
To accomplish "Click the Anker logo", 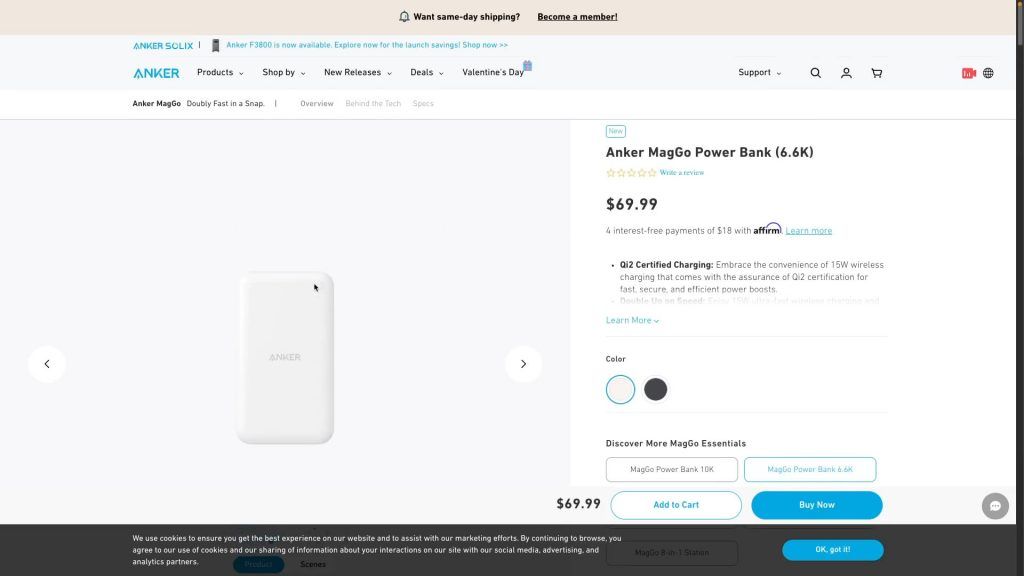I will 156,73.
